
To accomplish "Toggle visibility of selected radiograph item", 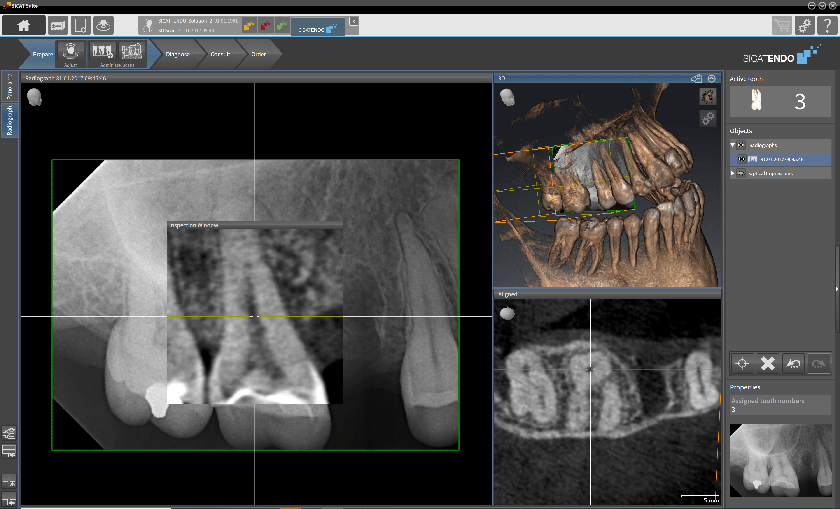I will click(742, 158).
